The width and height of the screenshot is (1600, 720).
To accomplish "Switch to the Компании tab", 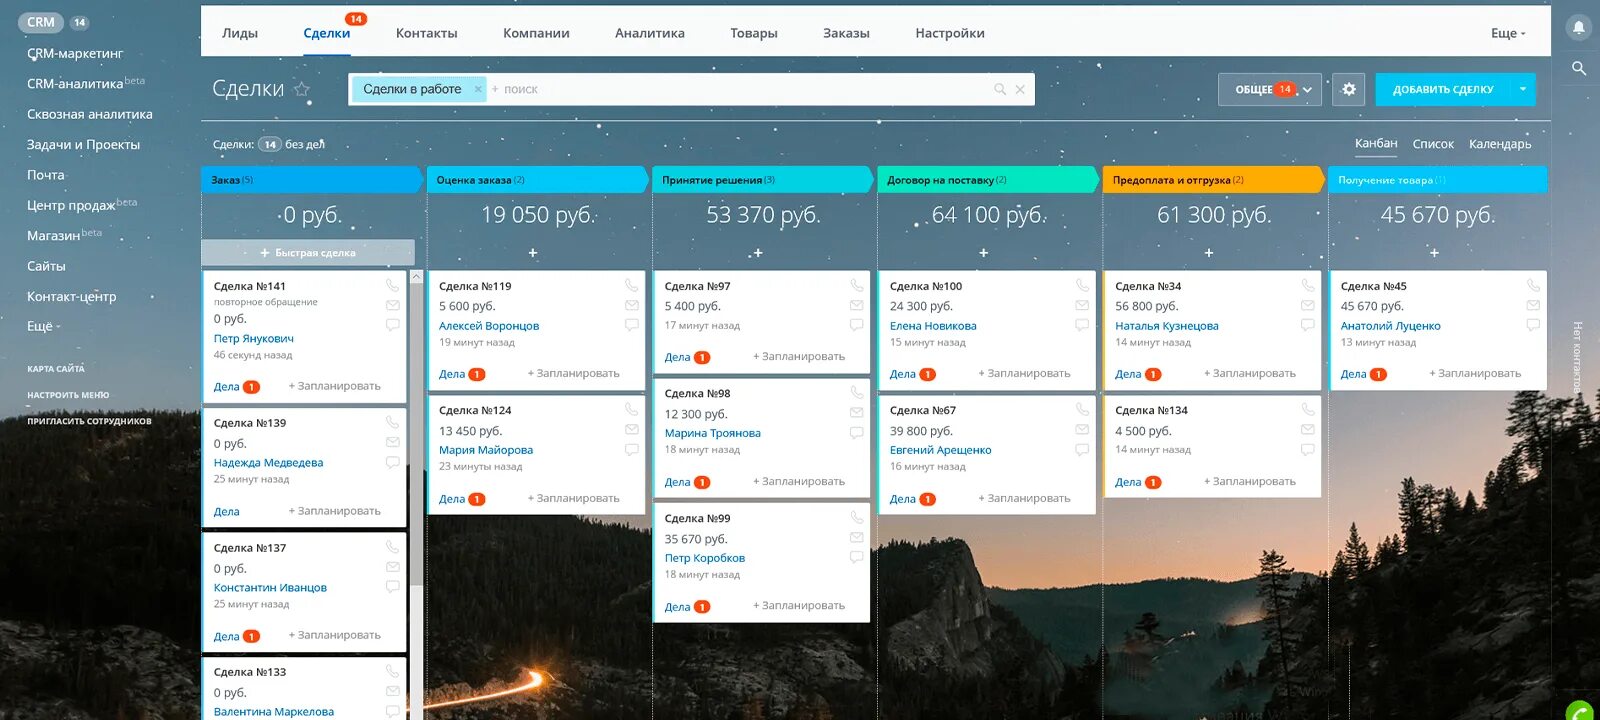I will 536,33.
